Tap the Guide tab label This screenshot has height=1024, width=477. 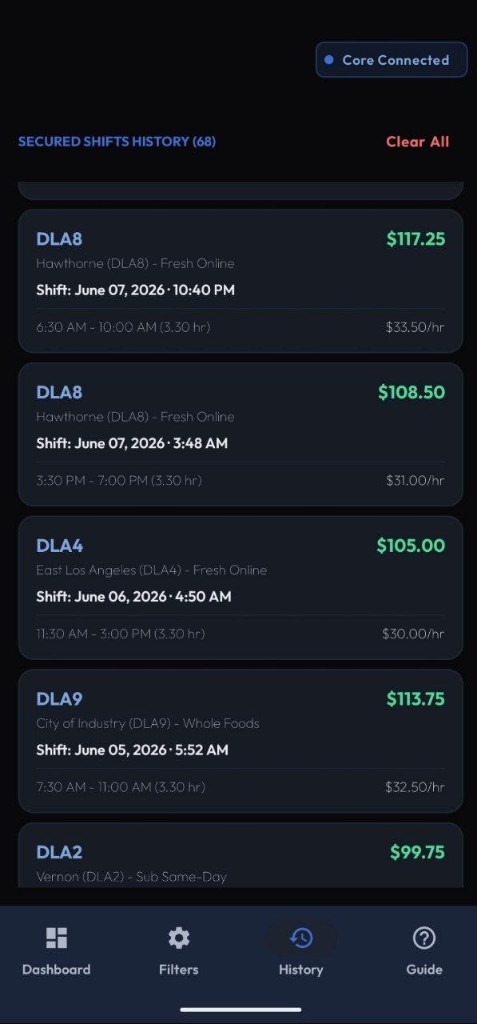coord(424,970)
